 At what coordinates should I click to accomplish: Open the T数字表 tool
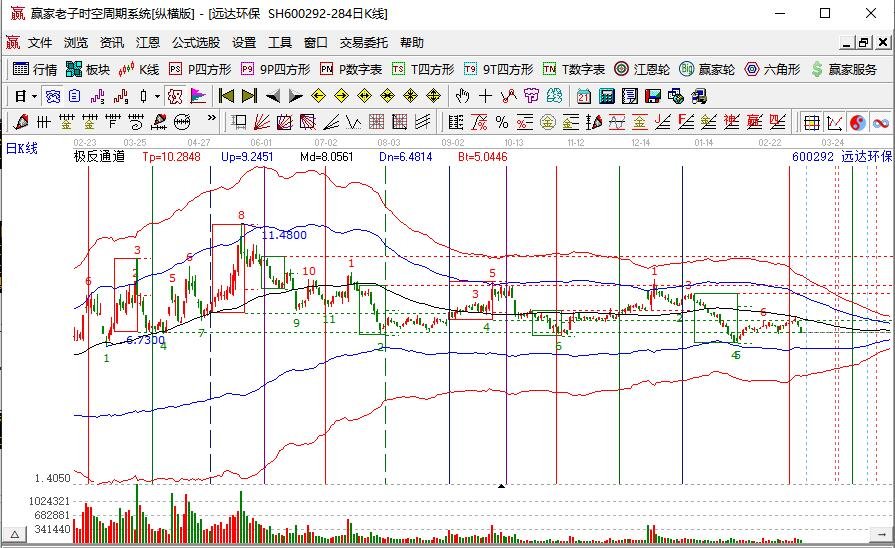[574, 70]
